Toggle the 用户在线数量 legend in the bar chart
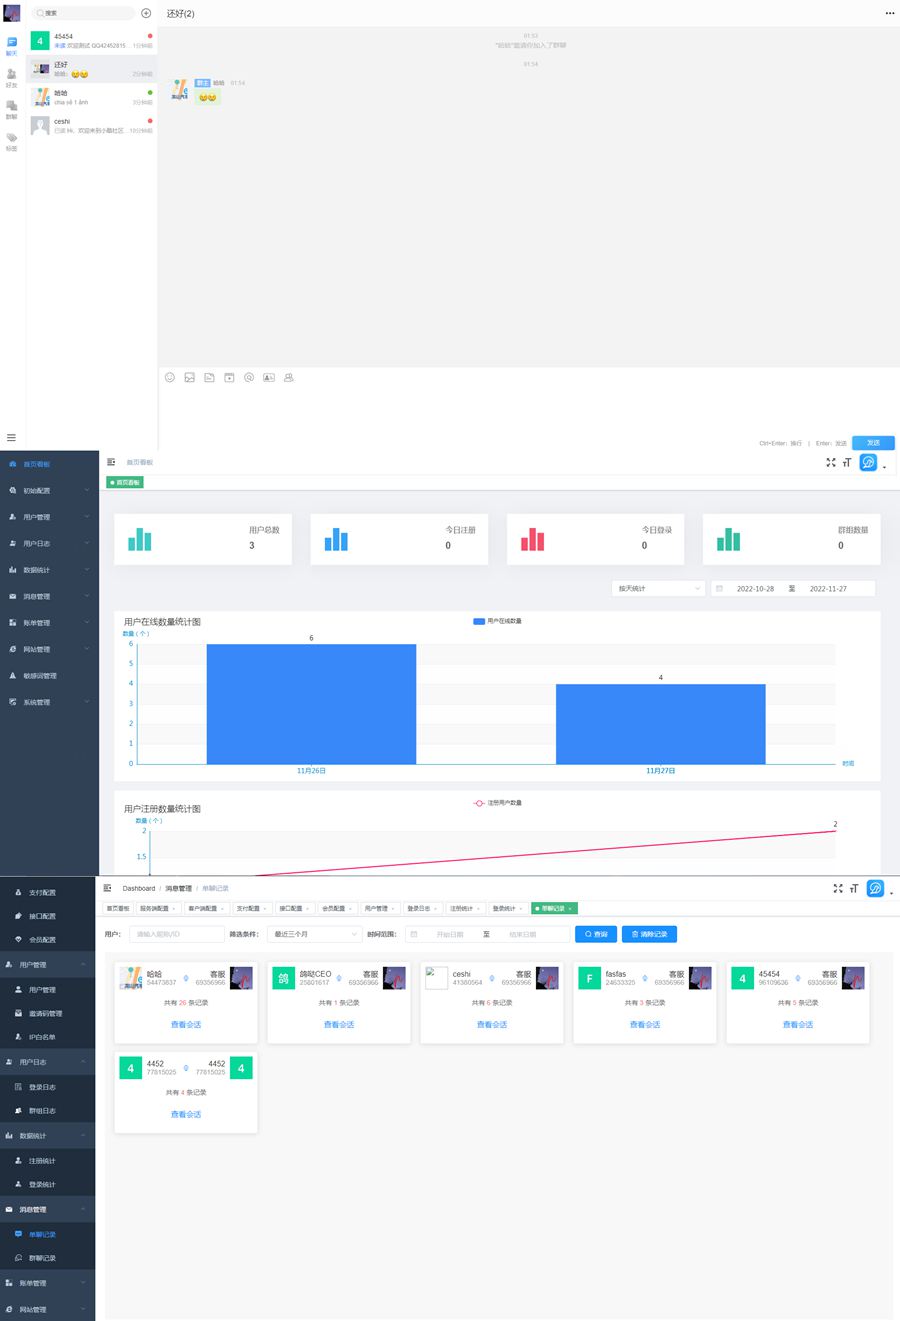The height and width of the screenshot is (1321, 900). (497, 621)
